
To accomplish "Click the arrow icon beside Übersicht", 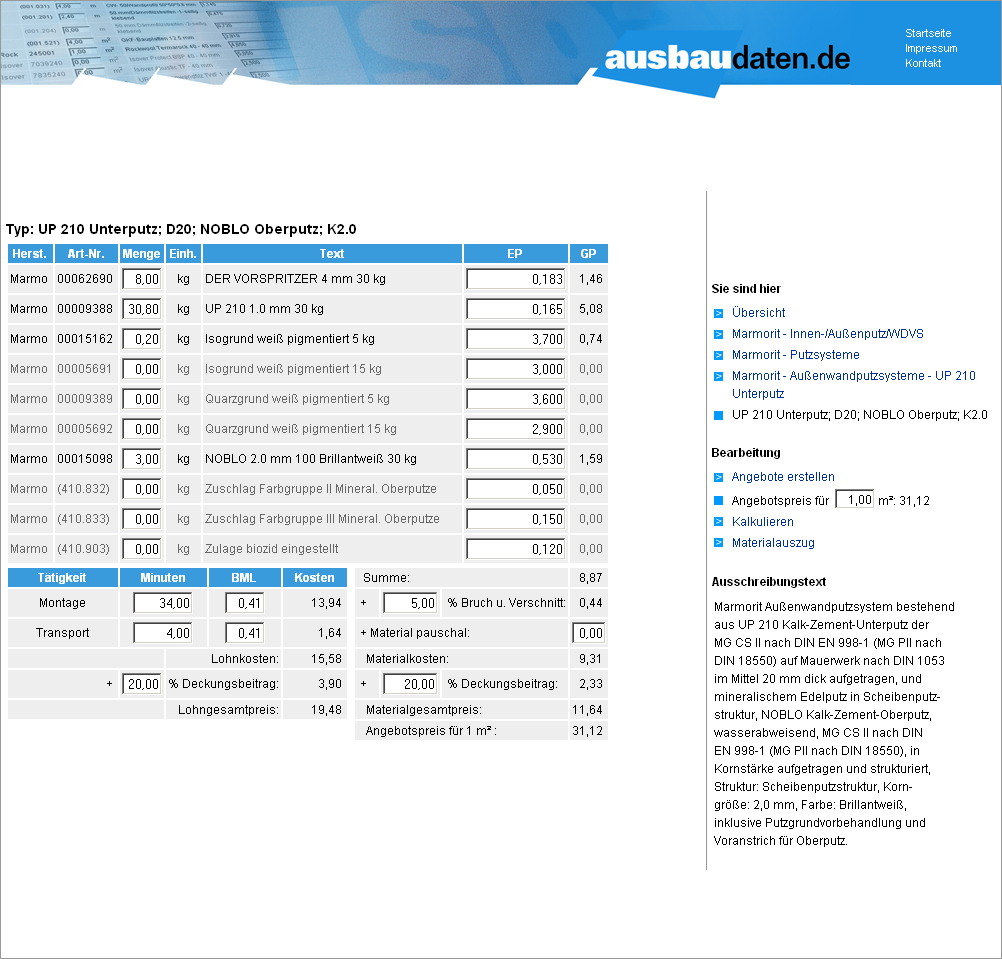I will point(718,313).
